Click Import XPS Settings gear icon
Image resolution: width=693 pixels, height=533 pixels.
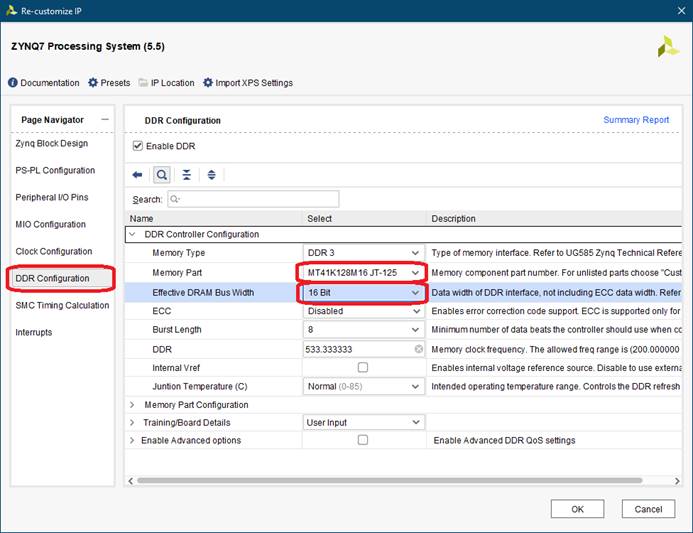208,83
